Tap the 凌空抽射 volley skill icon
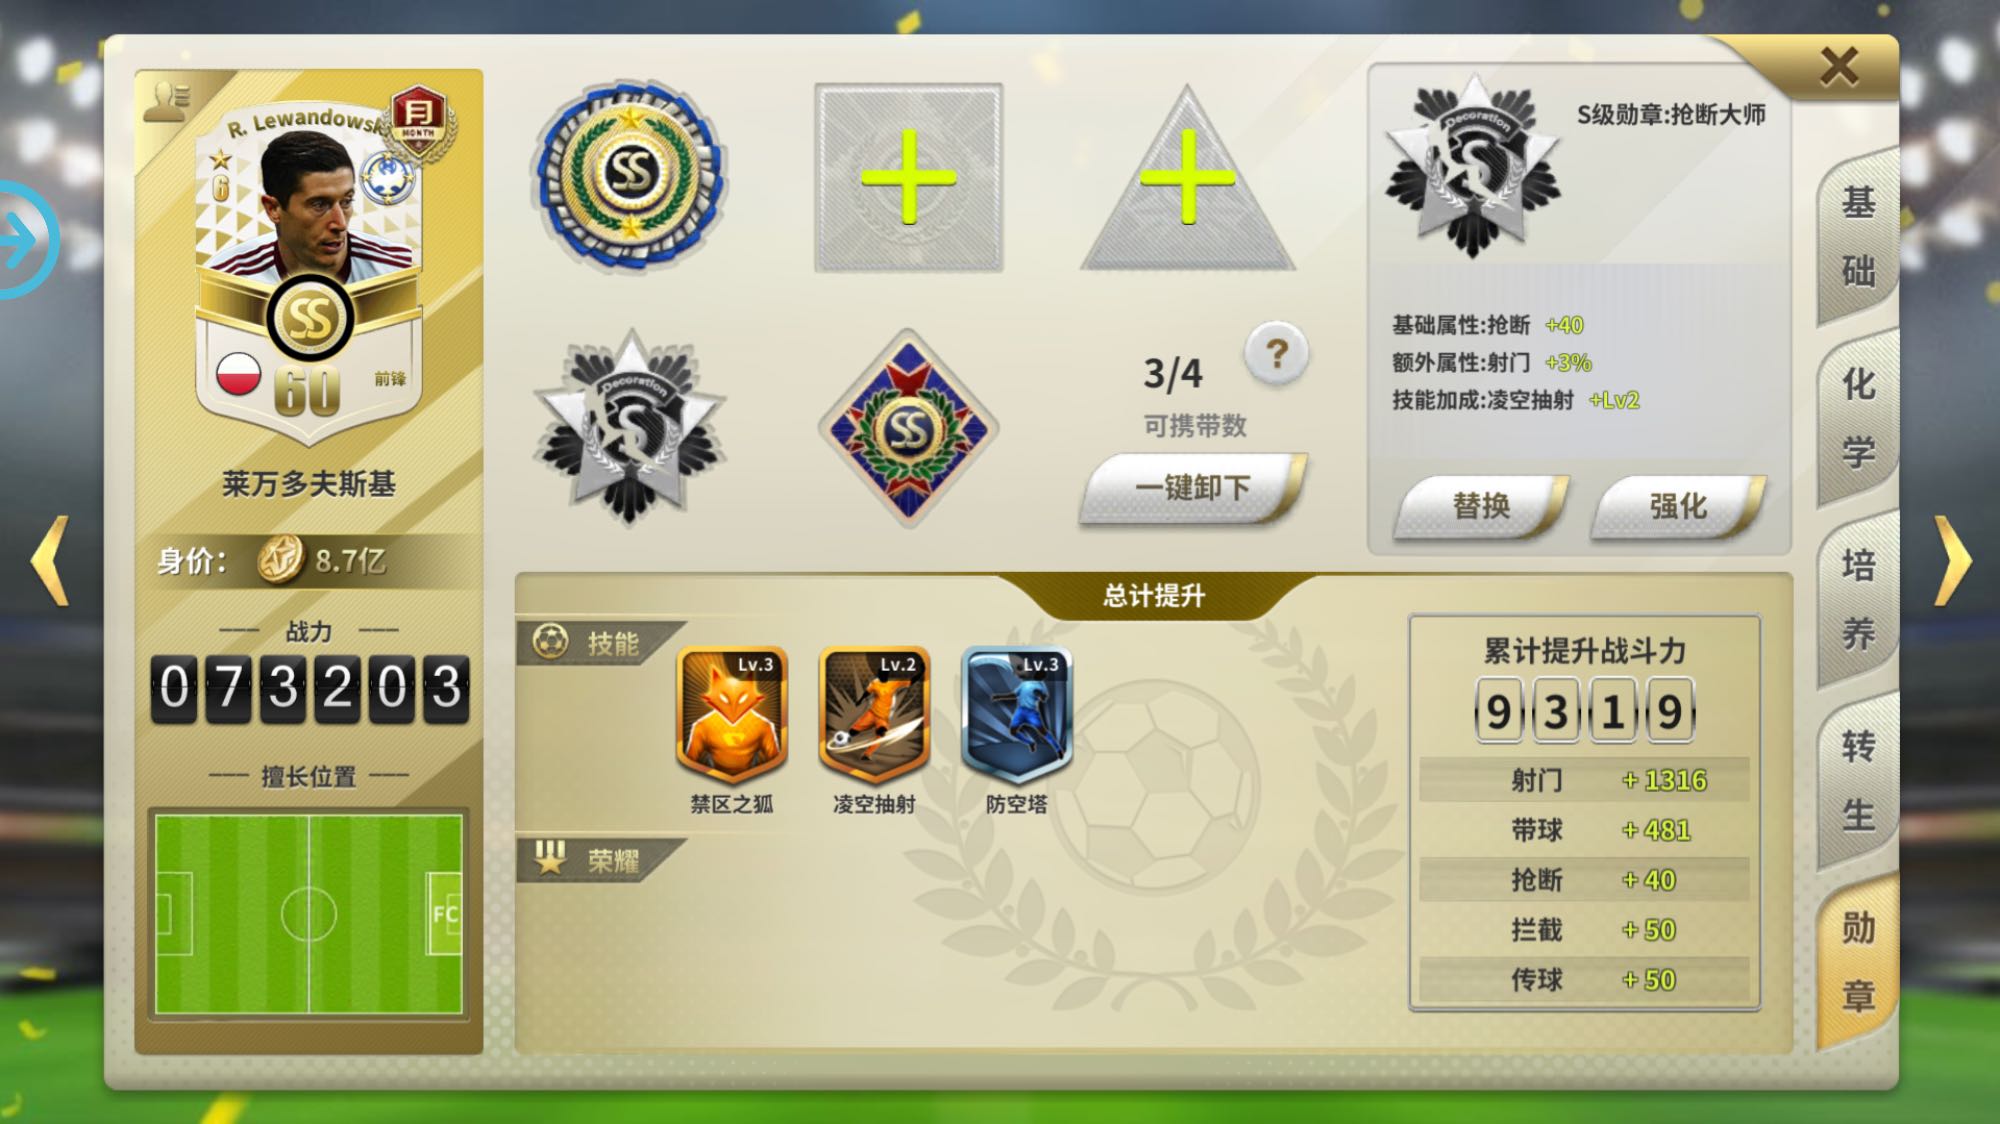Viewport: 2000px width, 1124px height. [874, 715]
